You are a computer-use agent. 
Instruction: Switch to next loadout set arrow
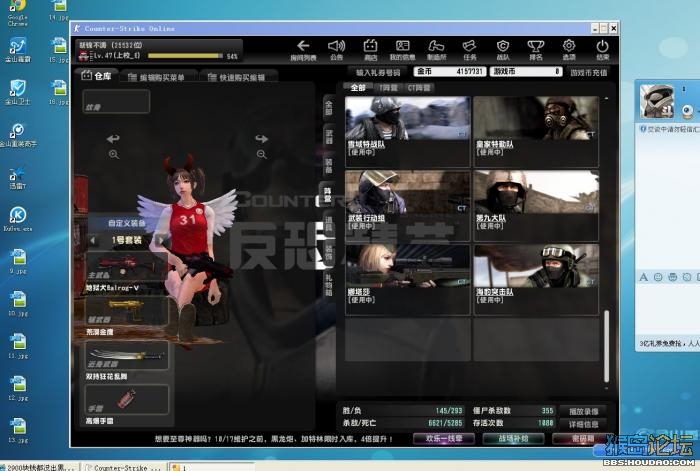point(159,241)
